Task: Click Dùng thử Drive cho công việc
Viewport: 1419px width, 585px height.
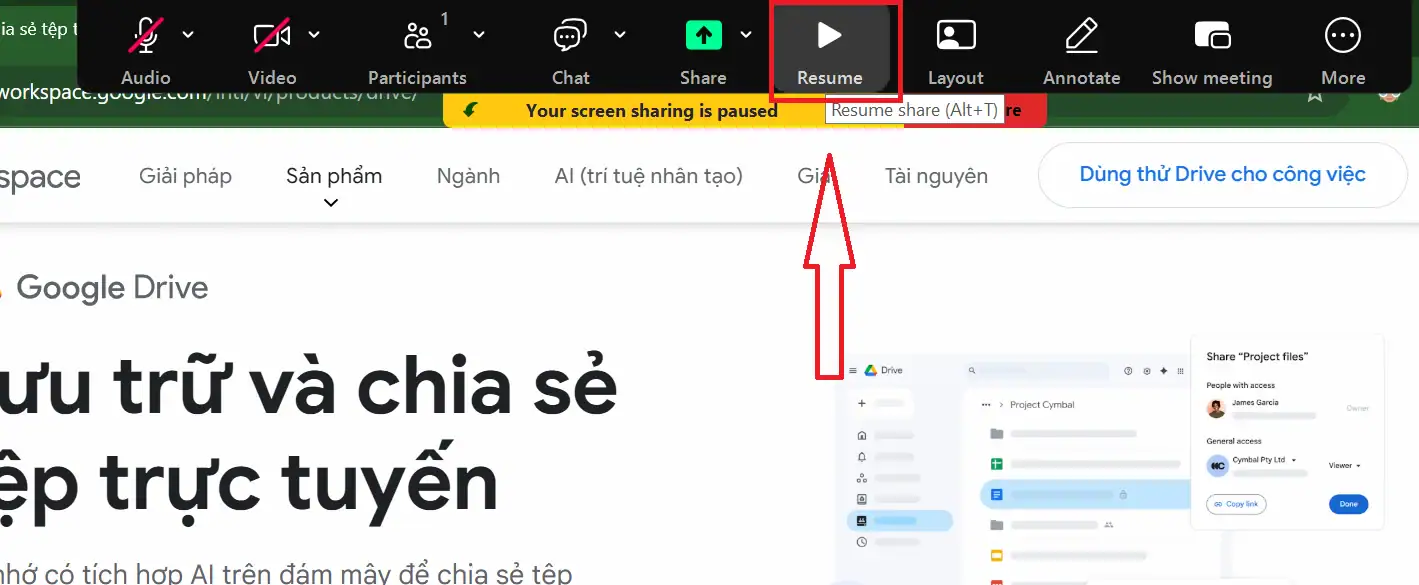Action: click(1222, 175)
